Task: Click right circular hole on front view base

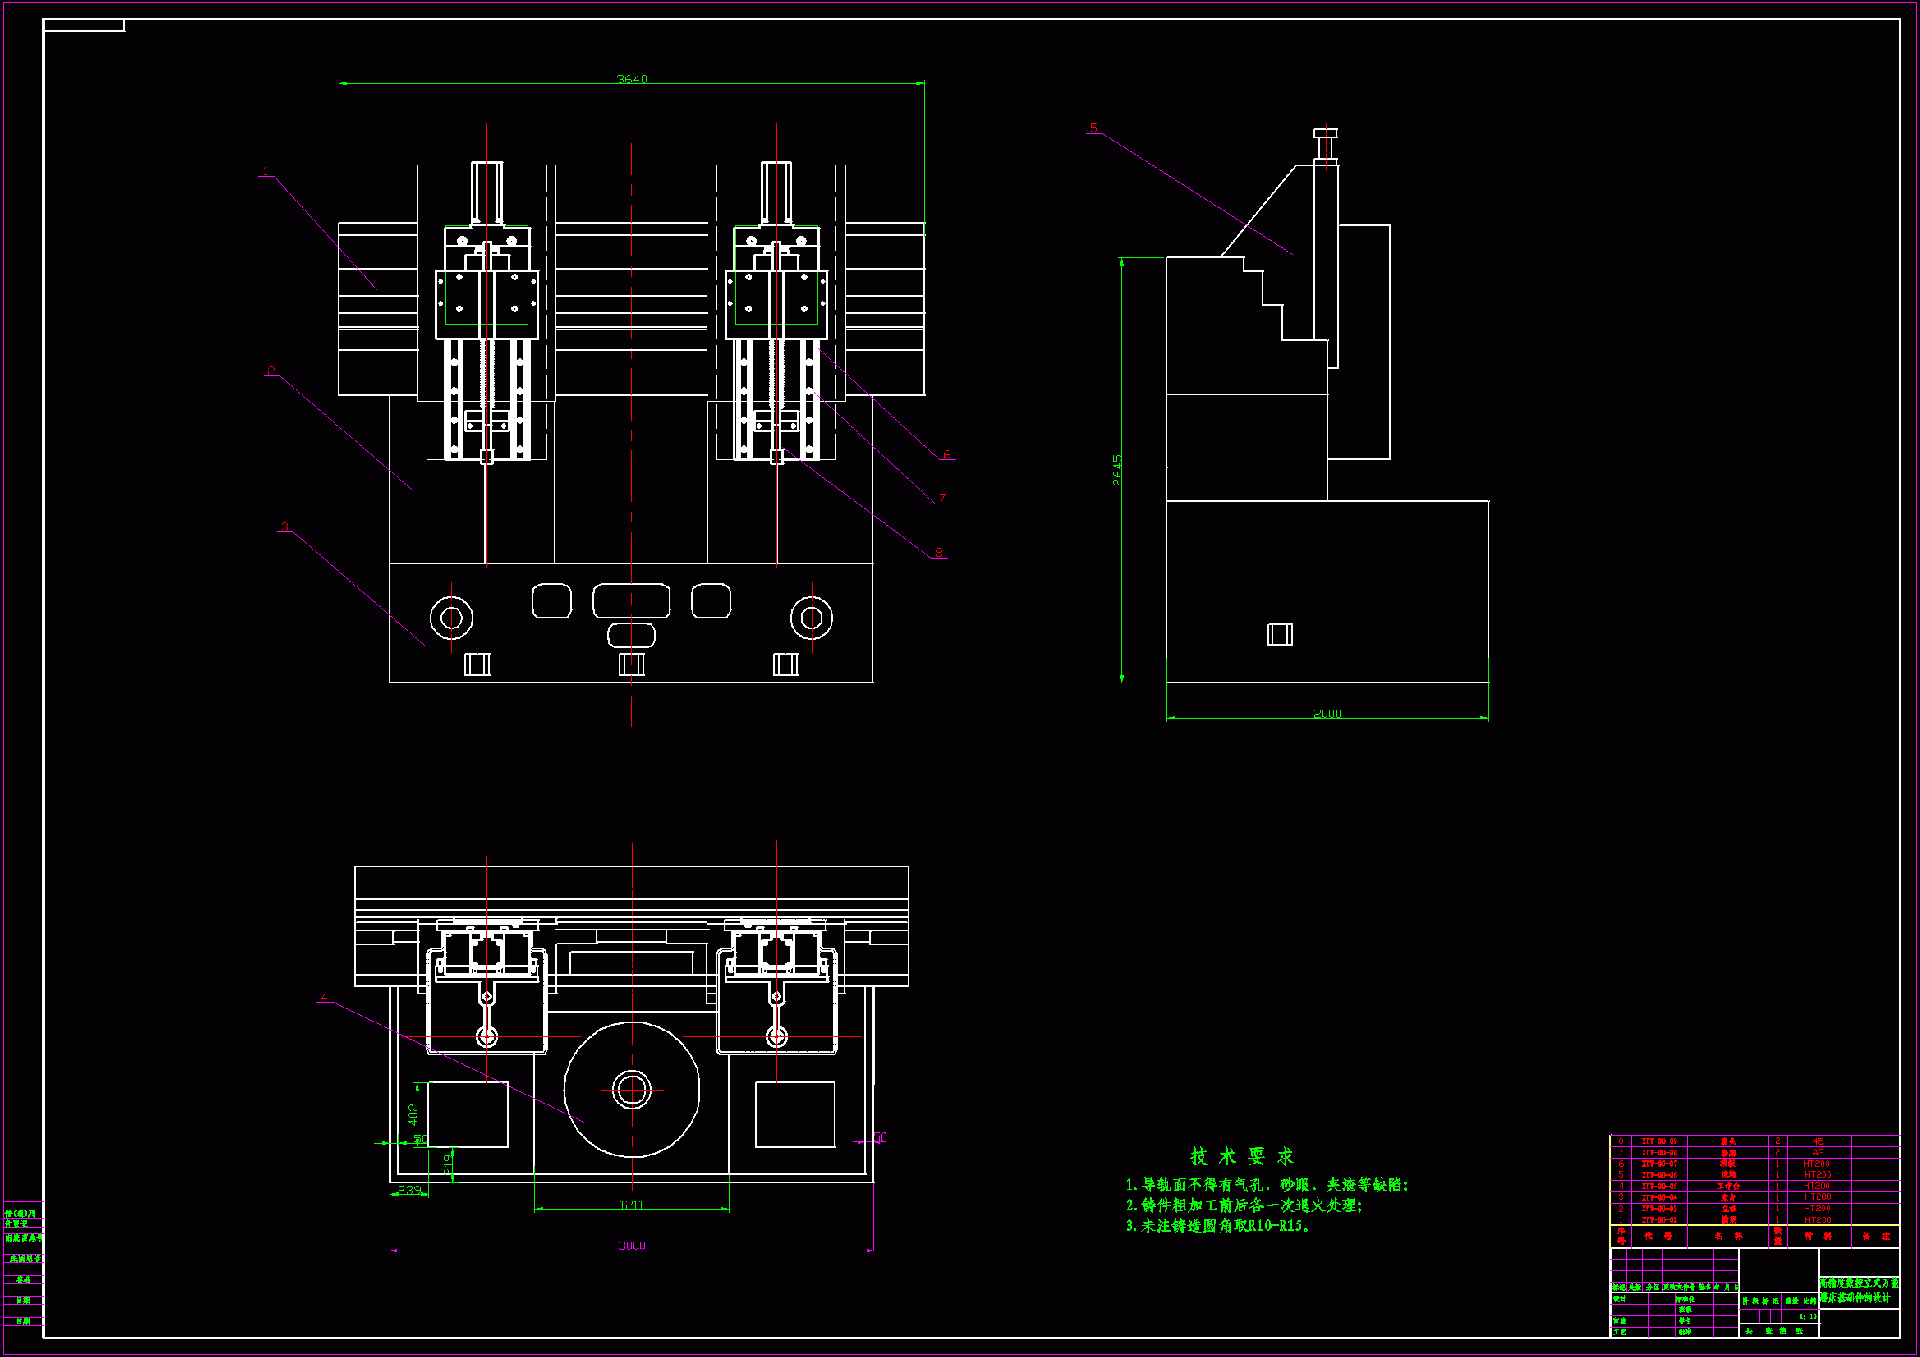Action: tap(811, 618)
